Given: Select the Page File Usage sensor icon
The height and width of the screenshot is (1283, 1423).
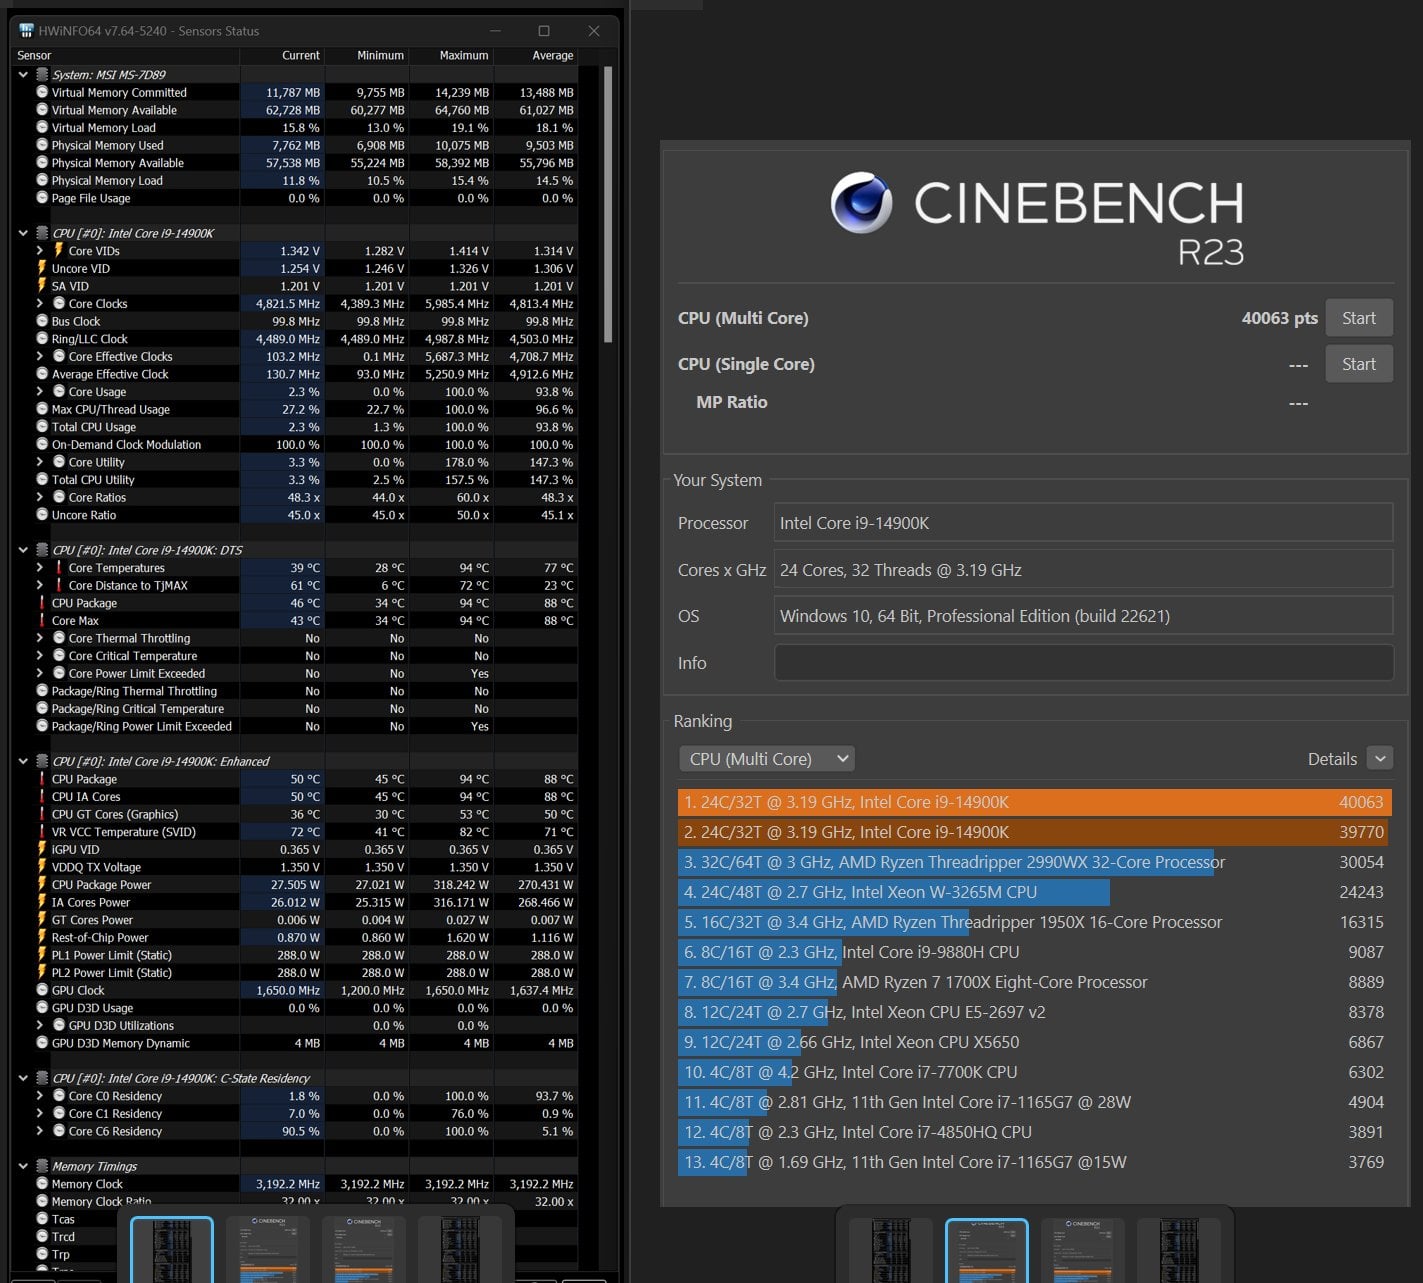Looking at the screenshot, I should click(42, 198).
